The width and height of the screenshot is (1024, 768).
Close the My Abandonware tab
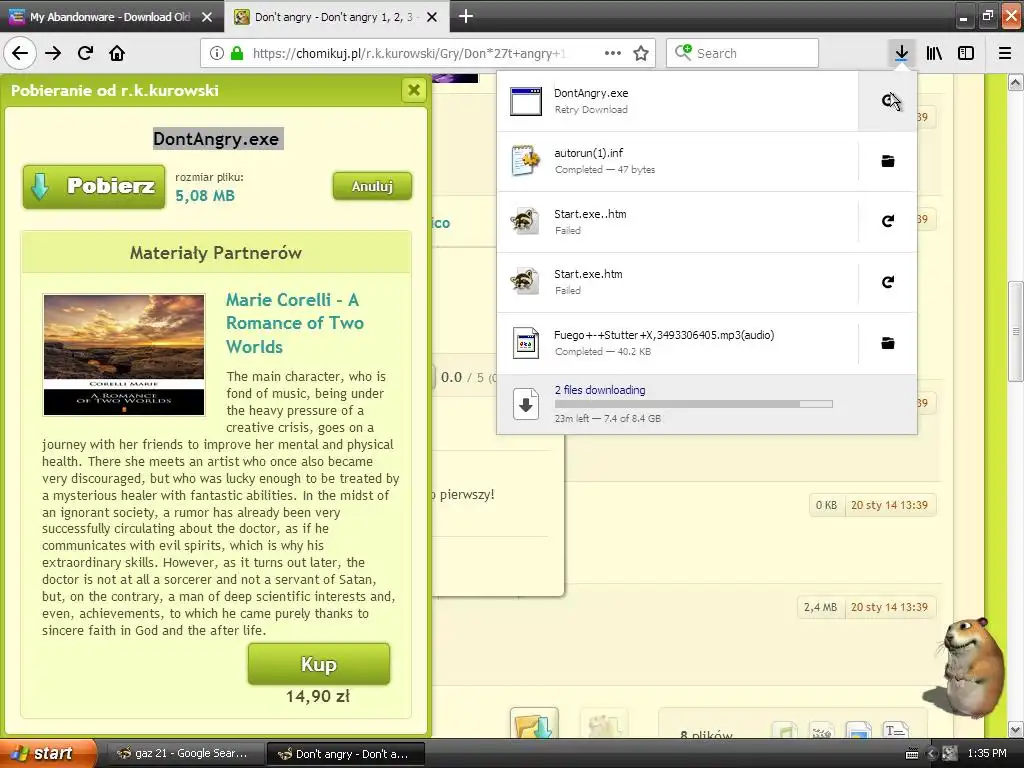[207, 17]
